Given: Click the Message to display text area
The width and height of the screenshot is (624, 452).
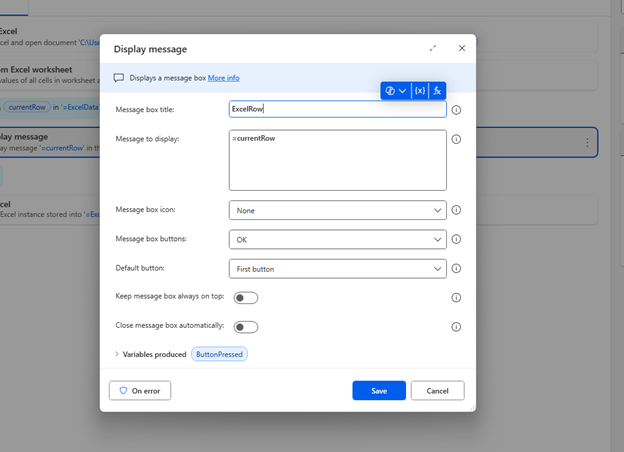Looking at the screenshot, I should 337,160.
